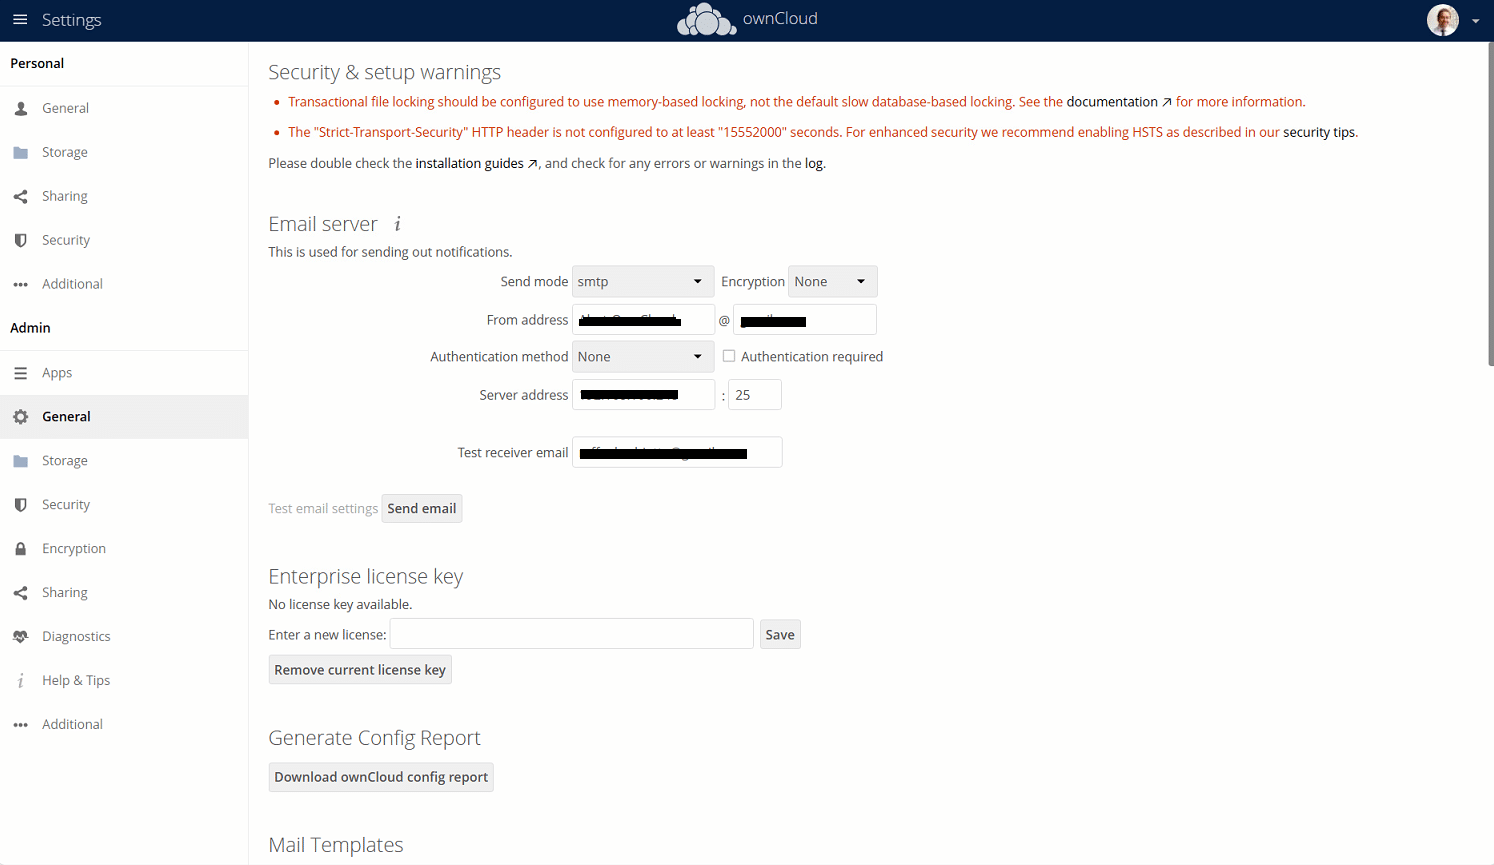Open the hamburger menu beside Settings

20,20
